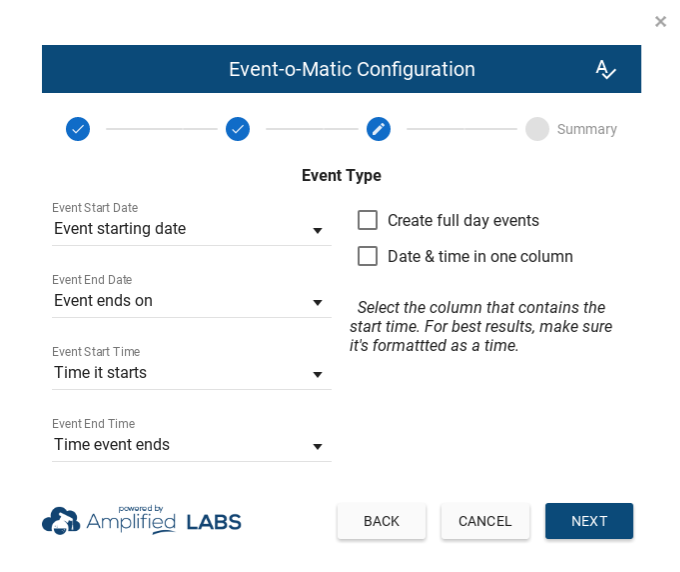
Task: Click the 'Time event ends' field text
Action: click(112, 445)
